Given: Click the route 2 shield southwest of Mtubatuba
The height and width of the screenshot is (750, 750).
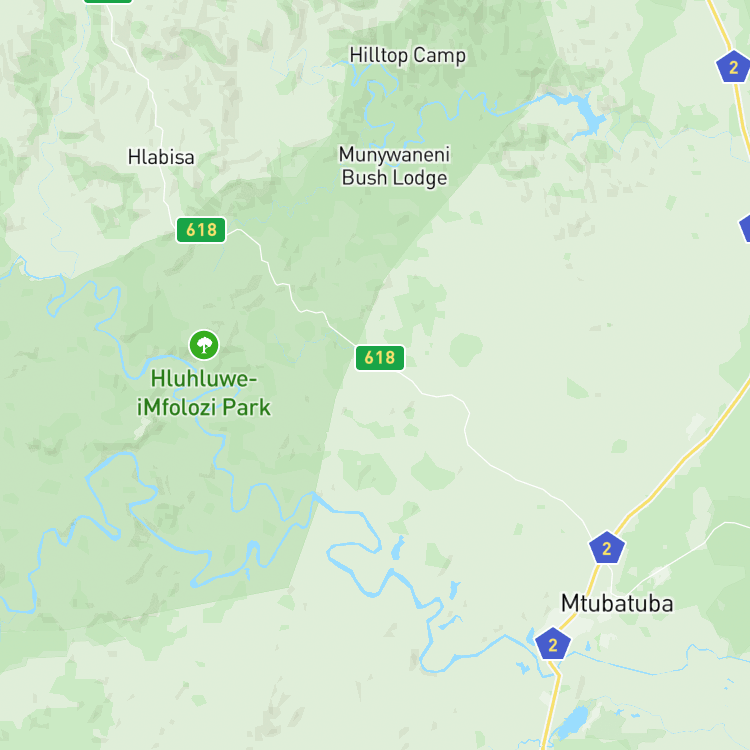Looking at the screenshot, I should (552, 644).
